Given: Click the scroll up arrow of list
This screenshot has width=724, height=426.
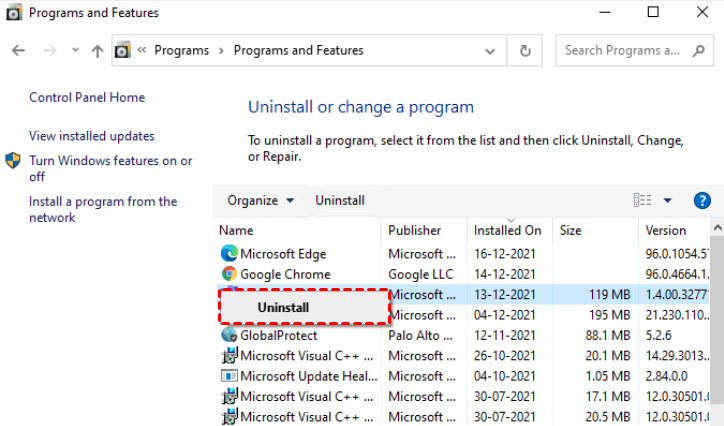Looking at the screenshot, I should [x=717, y=228].
